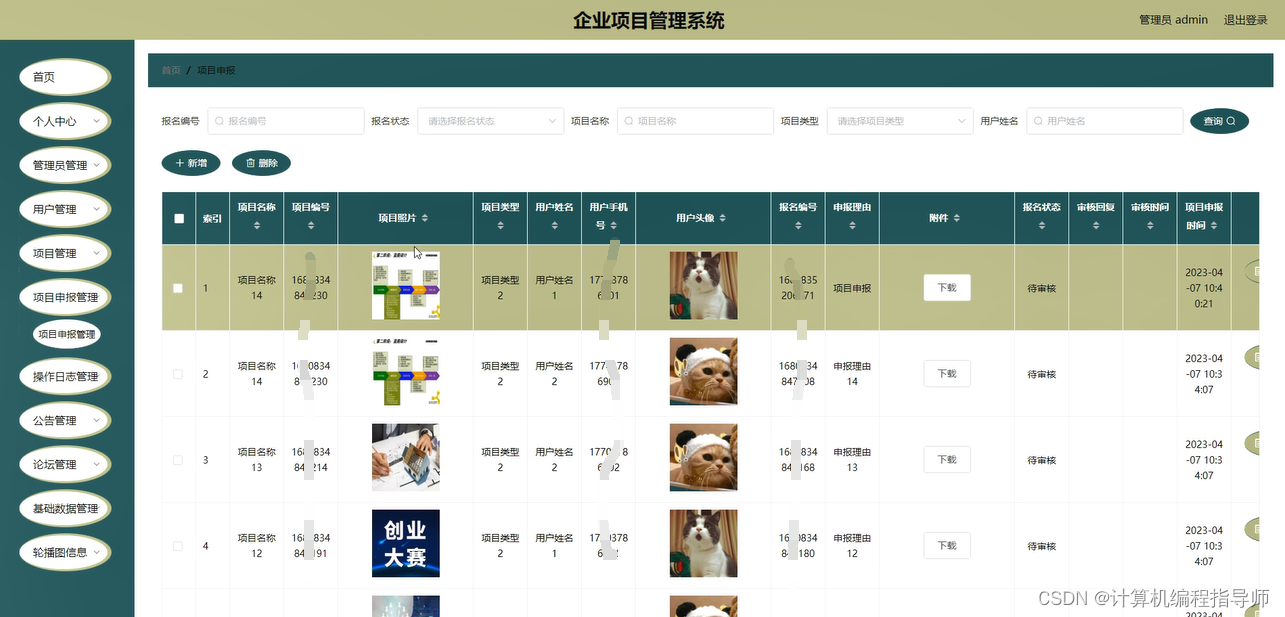The height and width of the screenshot is (617, 1285).
Task: Click the magnifier icon in 报名编号 field
Action: click(x=220, y=121)
